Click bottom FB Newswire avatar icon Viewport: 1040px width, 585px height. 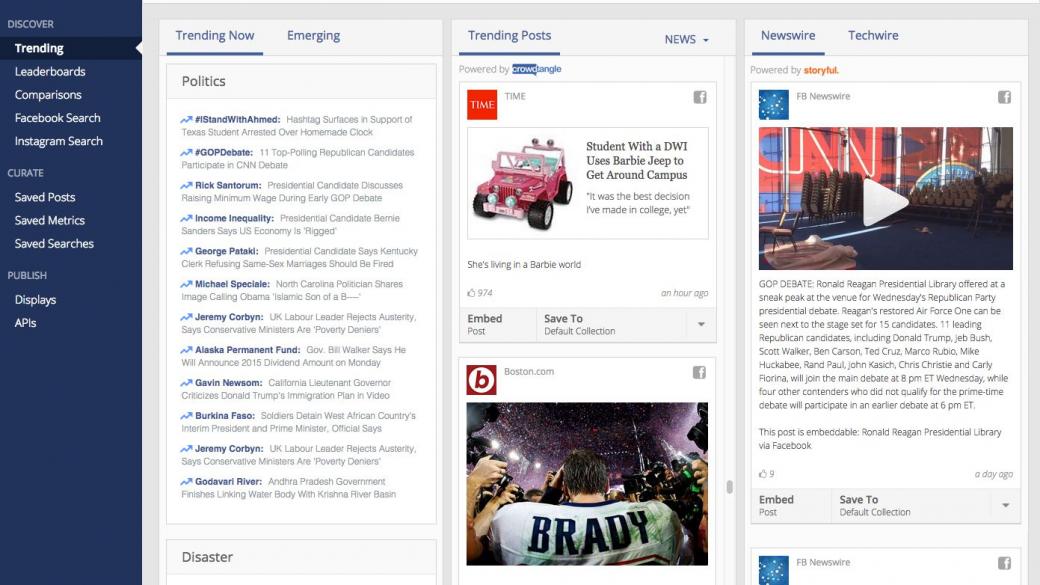pyautogui.click(x=773, y=570)
